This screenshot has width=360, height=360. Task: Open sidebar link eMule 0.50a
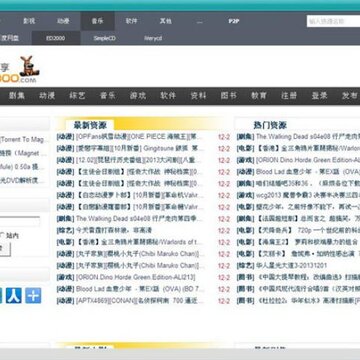(x=22, y=167)
